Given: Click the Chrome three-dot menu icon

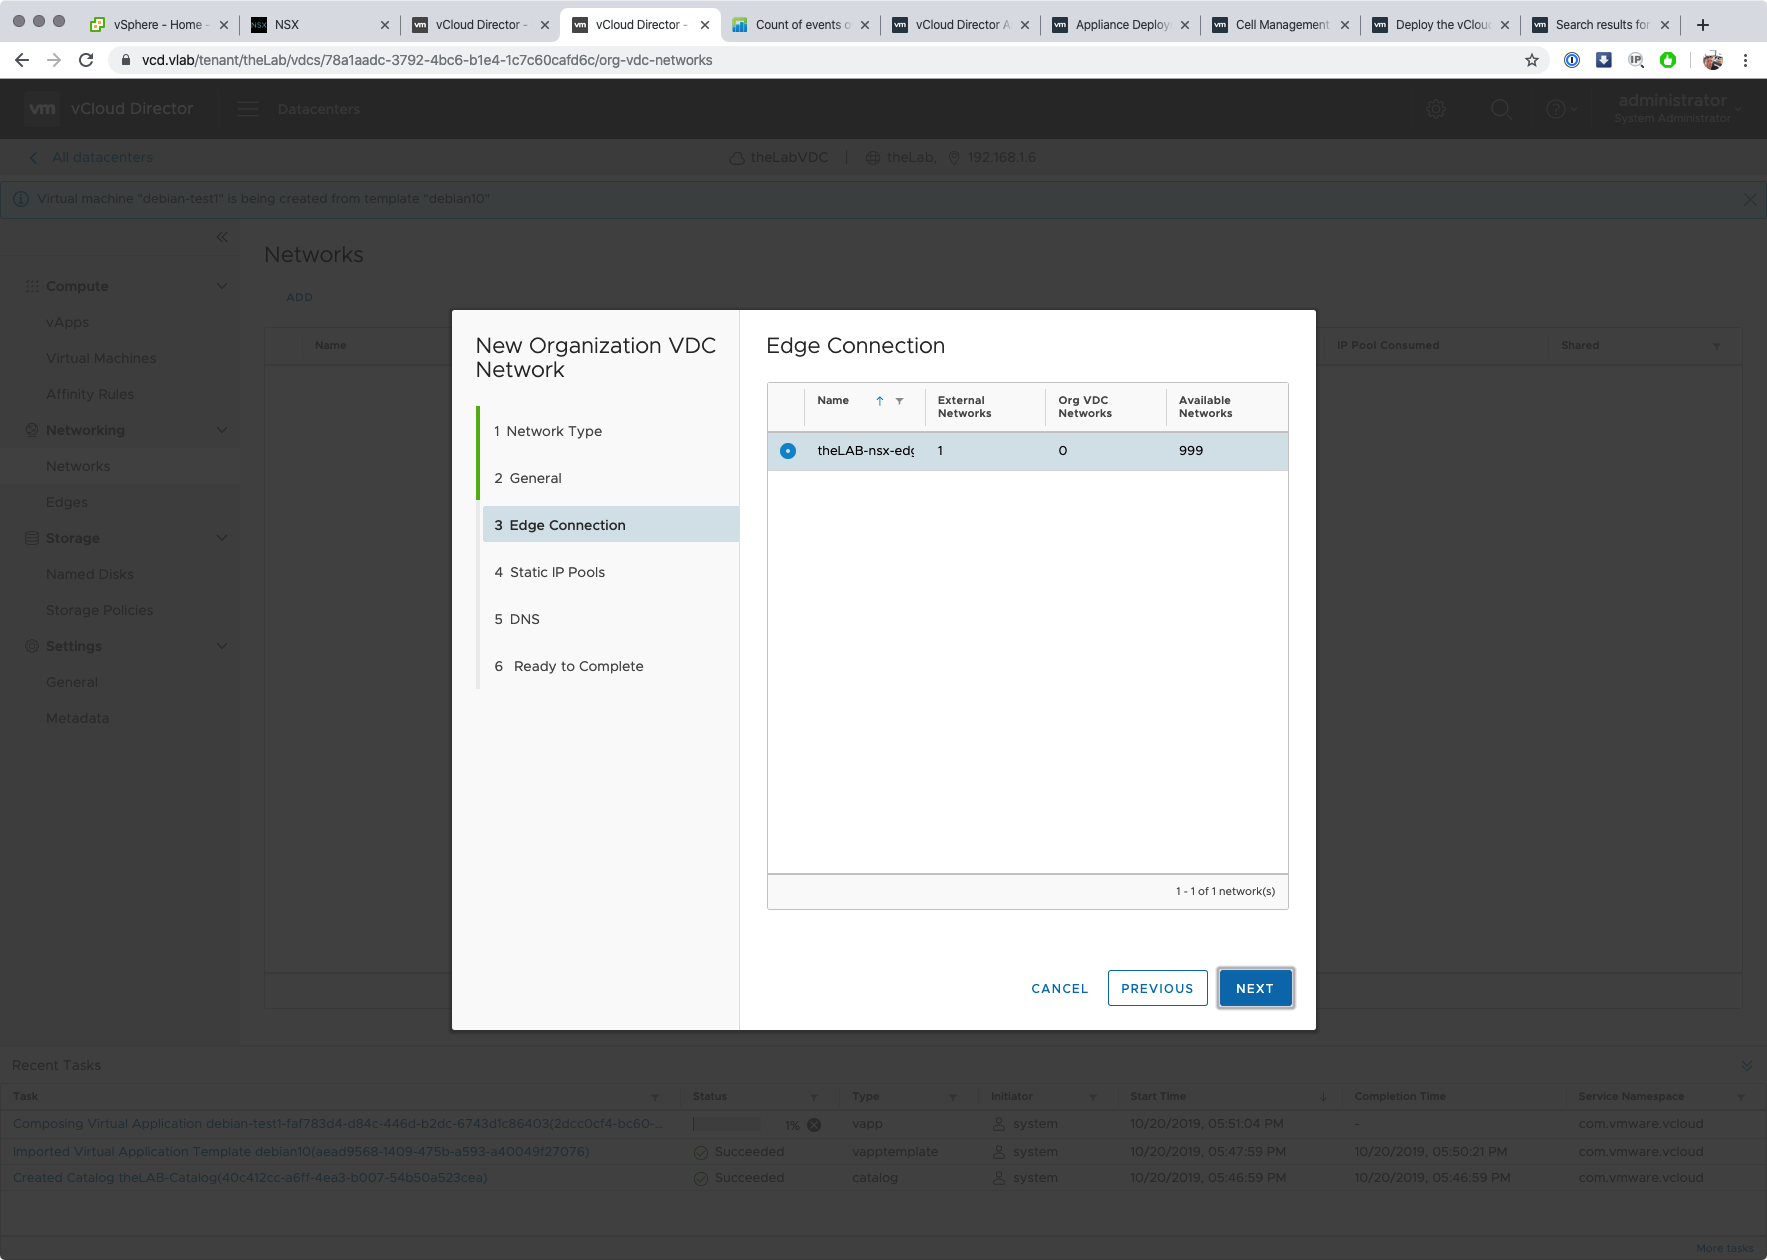Looking at the screenshot, I should click(x=1745, y=60).
